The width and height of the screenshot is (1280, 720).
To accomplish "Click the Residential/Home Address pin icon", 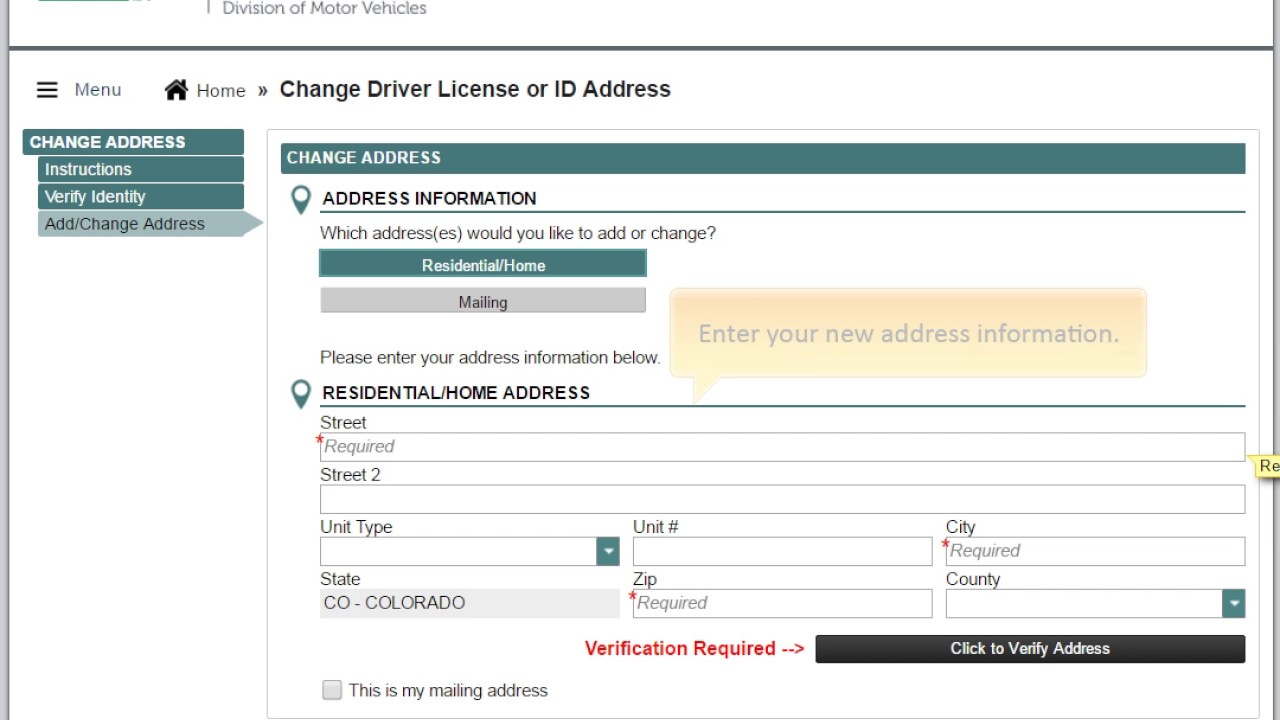I will (x=300, y=393).
